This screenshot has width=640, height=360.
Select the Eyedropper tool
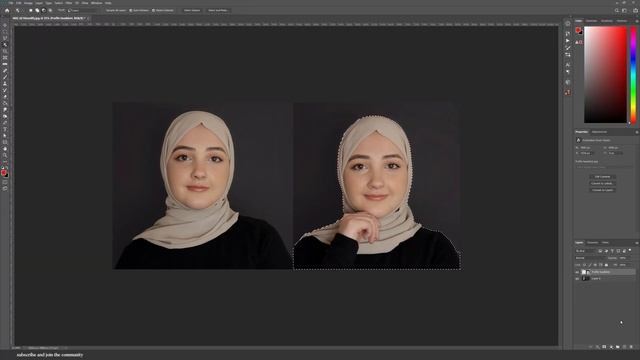tap(5, 64)
